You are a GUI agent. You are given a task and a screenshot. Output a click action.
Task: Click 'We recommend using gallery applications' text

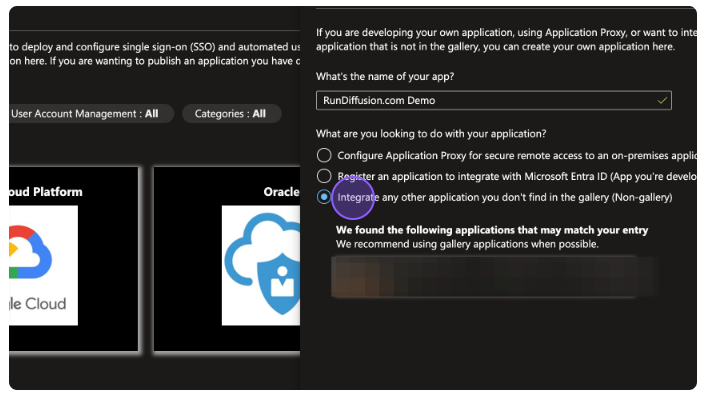tap(467, 244)
